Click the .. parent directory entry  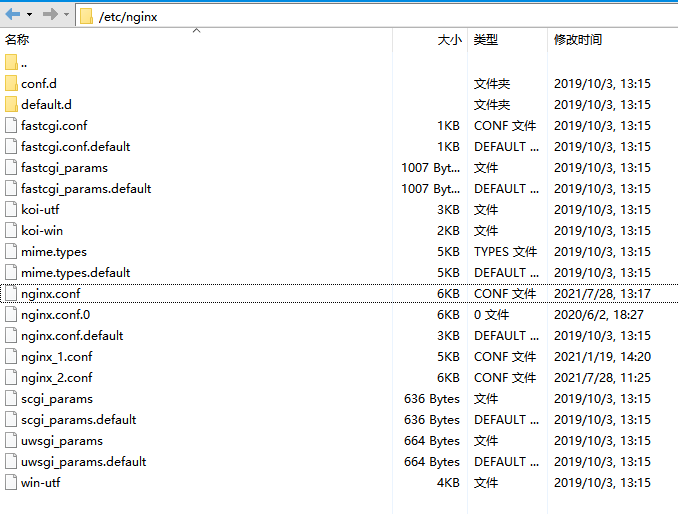tap(24, 64)
